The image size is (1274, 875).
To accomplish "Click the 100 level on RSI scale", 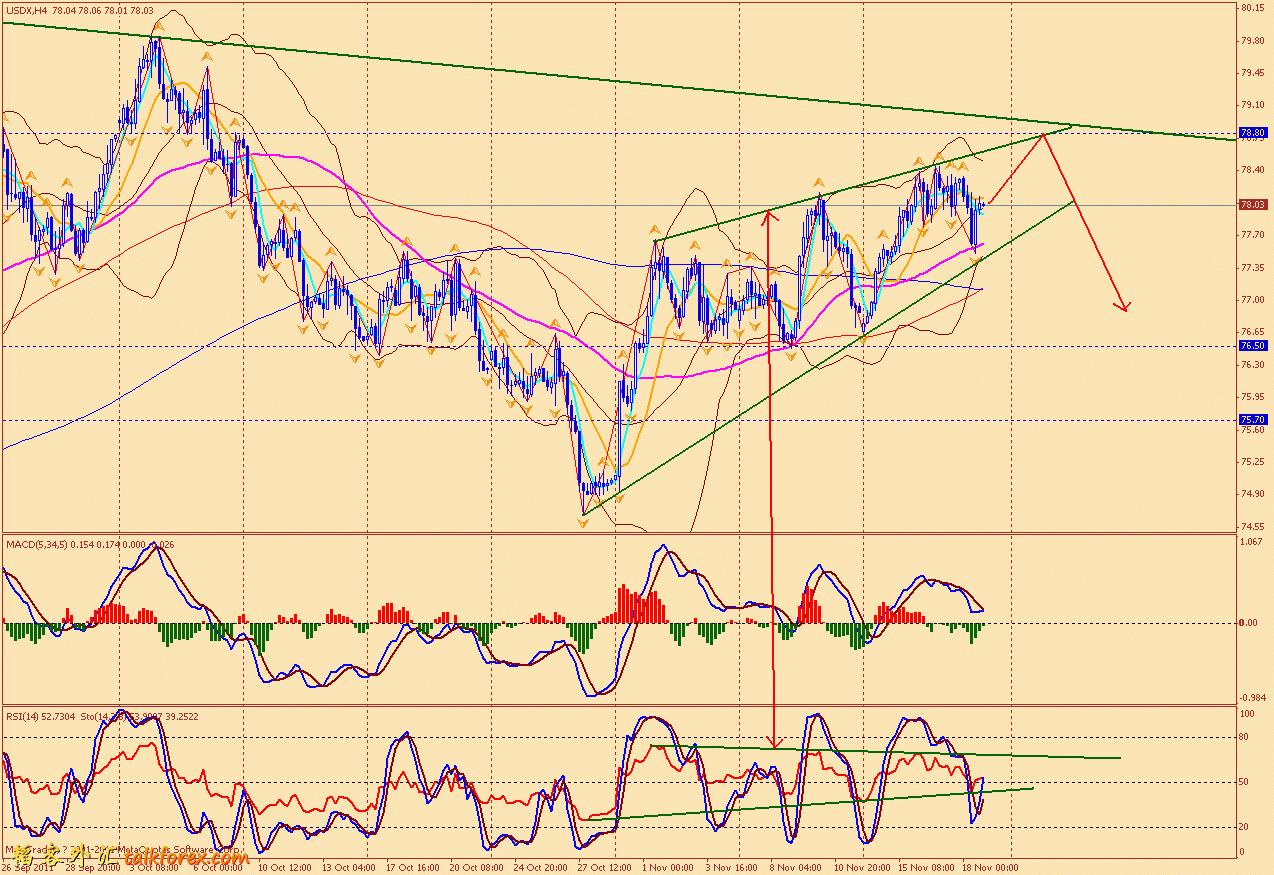I will click(1247, 715).
